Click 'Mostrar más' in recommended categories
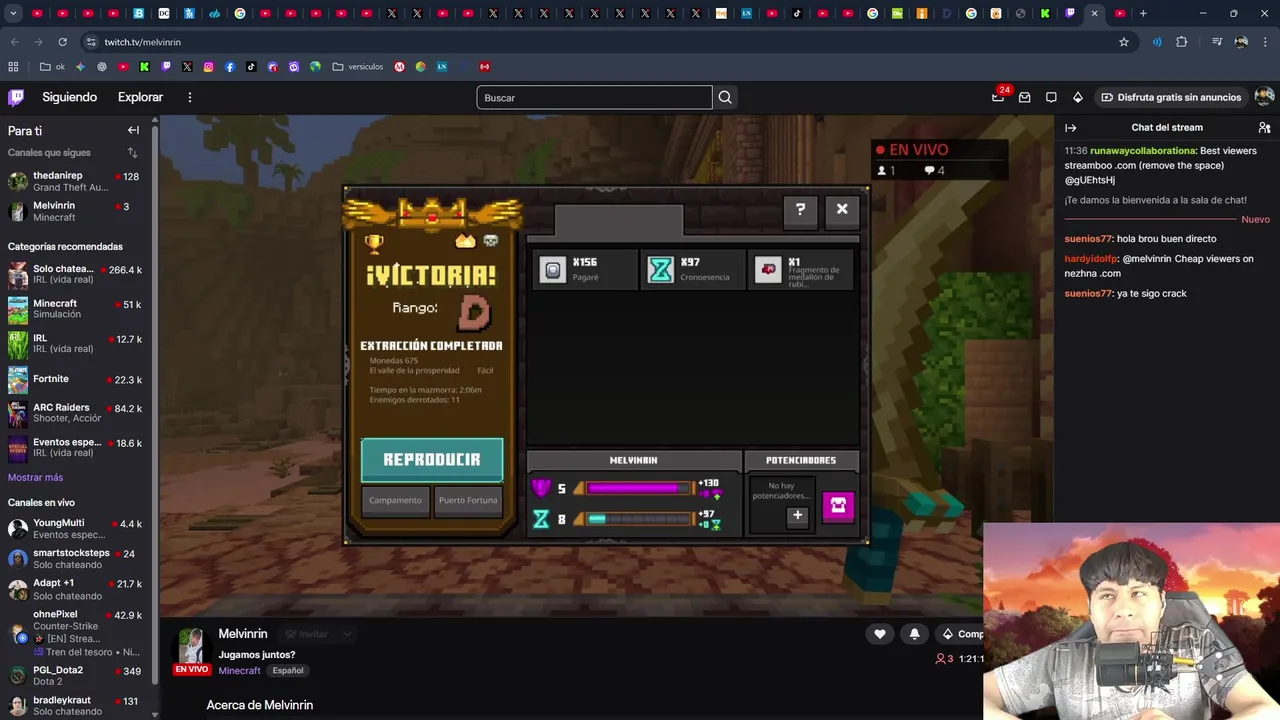 35,477
